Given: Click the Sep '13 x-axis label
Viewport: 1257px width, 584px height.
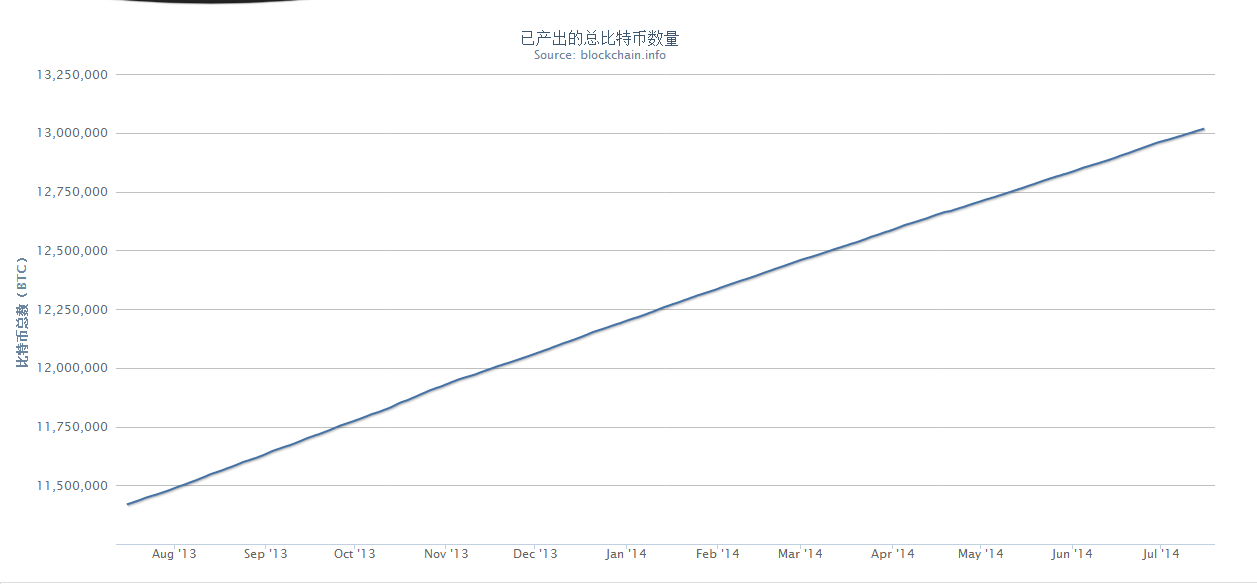Looking at the screenshot, I should click(x=265, y=553).
